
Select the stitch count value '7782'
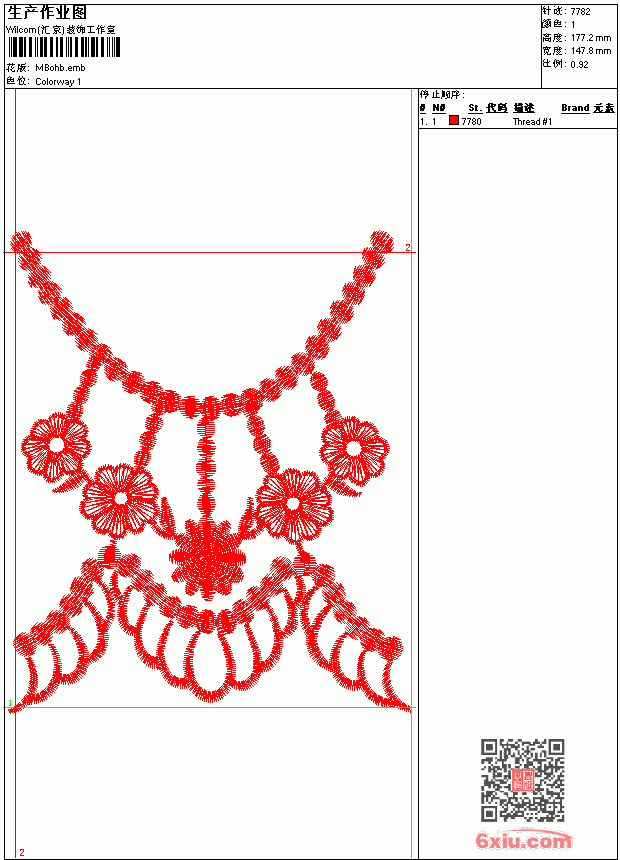pyautogui.click(x=580, y=12)
